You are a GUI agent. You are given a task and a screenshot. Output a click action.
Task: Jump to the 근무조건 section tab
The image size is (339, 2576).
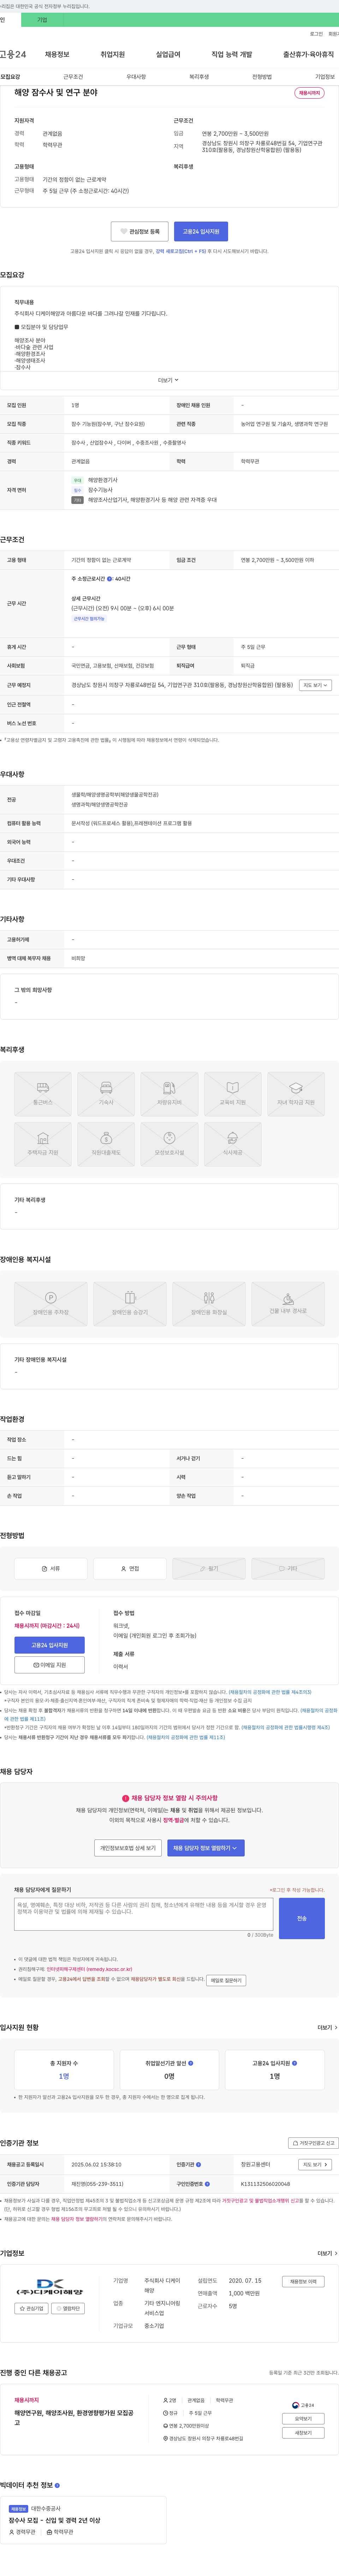point(73,77)
